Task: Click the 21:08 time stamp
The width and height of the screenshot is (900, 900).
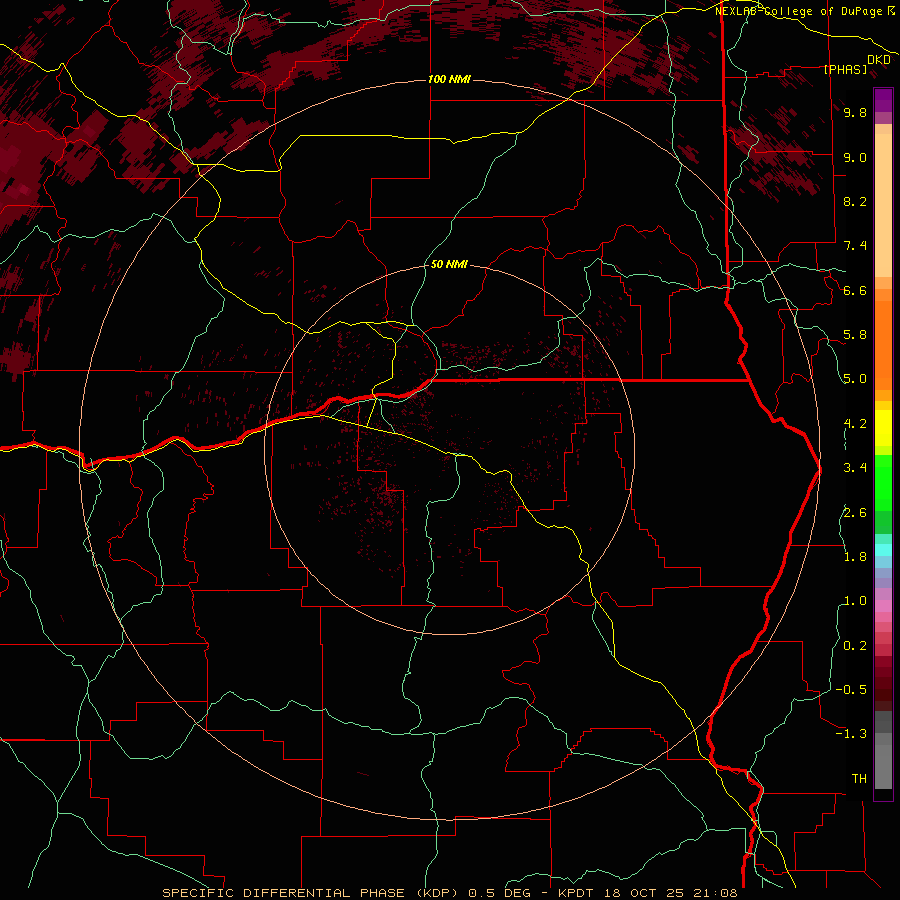Action: (715, 893)
